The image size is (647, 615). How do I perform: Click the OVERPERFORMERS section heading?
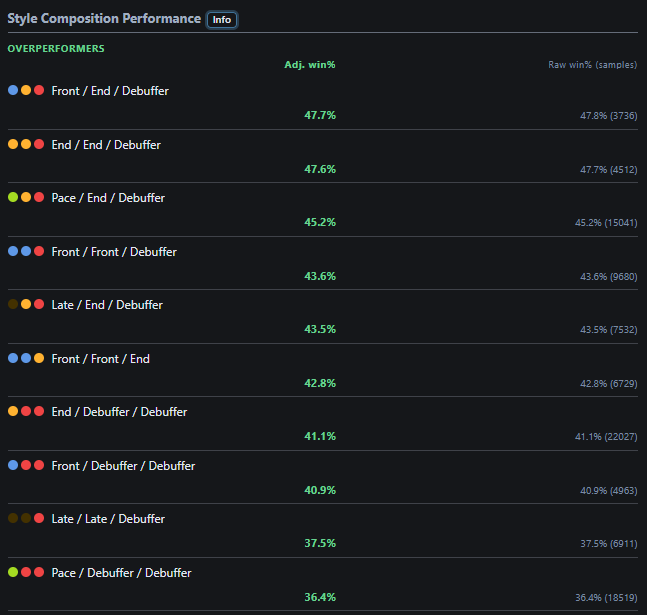pyautogui.click(x=56, y=49)
